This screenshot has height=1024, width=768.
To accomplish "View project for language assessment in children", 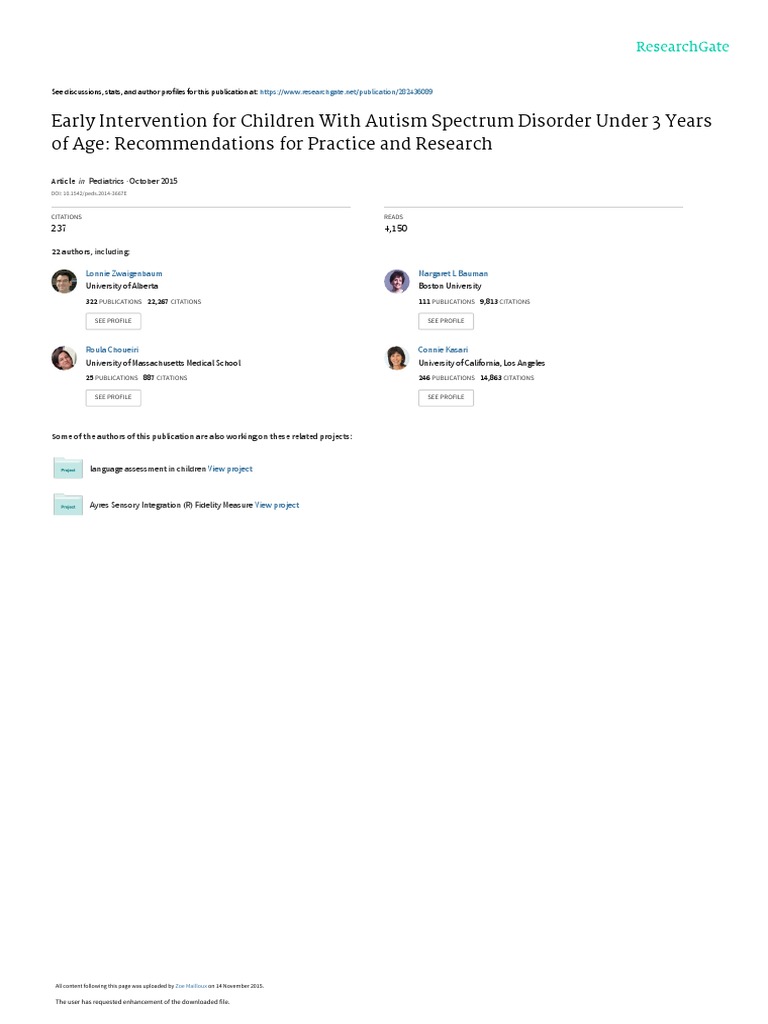I will (230, 468).
